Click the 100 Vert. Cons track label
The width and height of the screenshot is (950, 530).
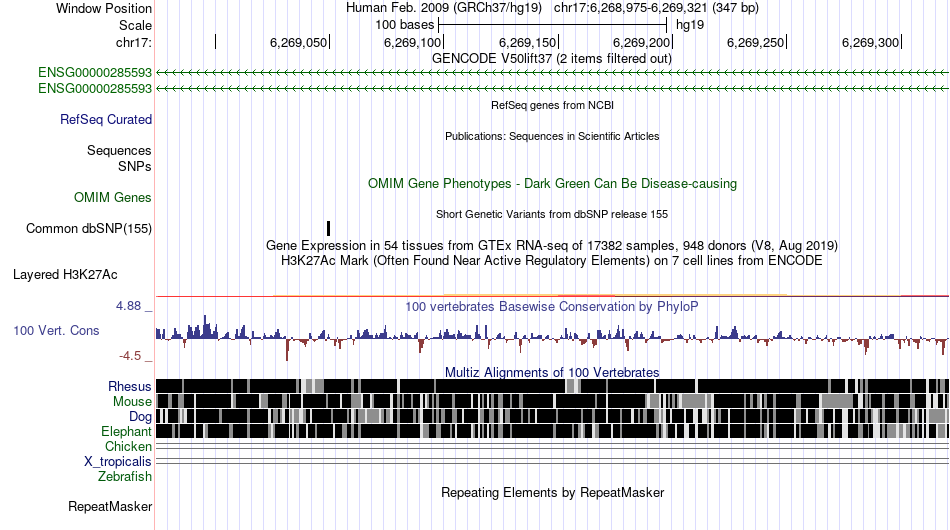point(56,330)
